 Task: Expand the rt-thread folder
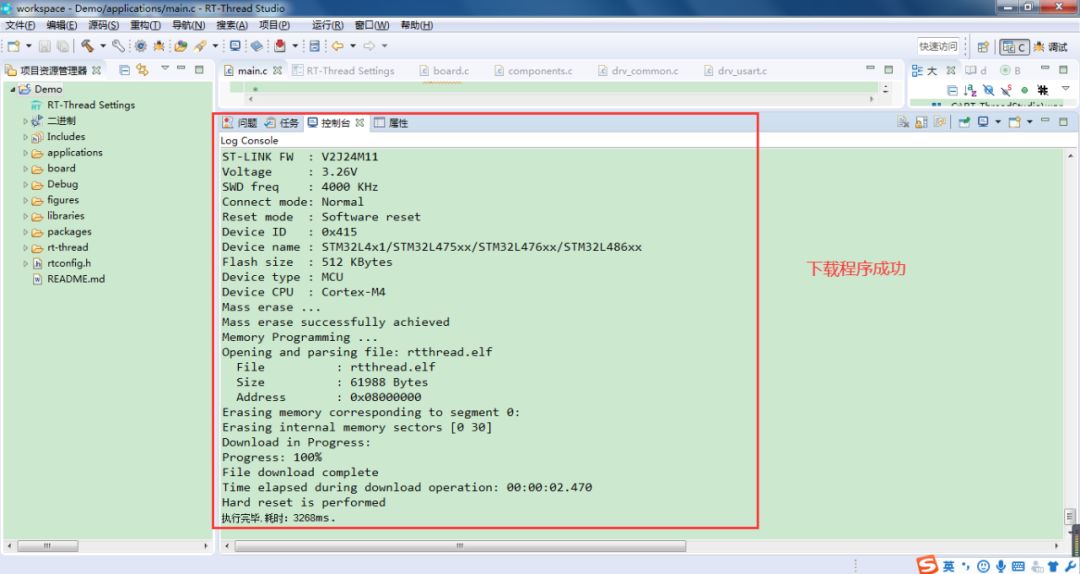25,248
